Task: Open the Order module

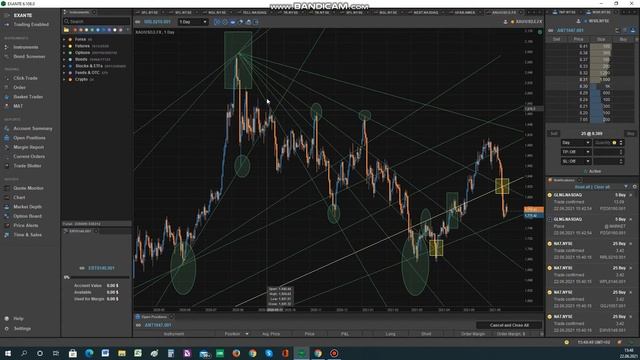Action: tap(19, 87)
